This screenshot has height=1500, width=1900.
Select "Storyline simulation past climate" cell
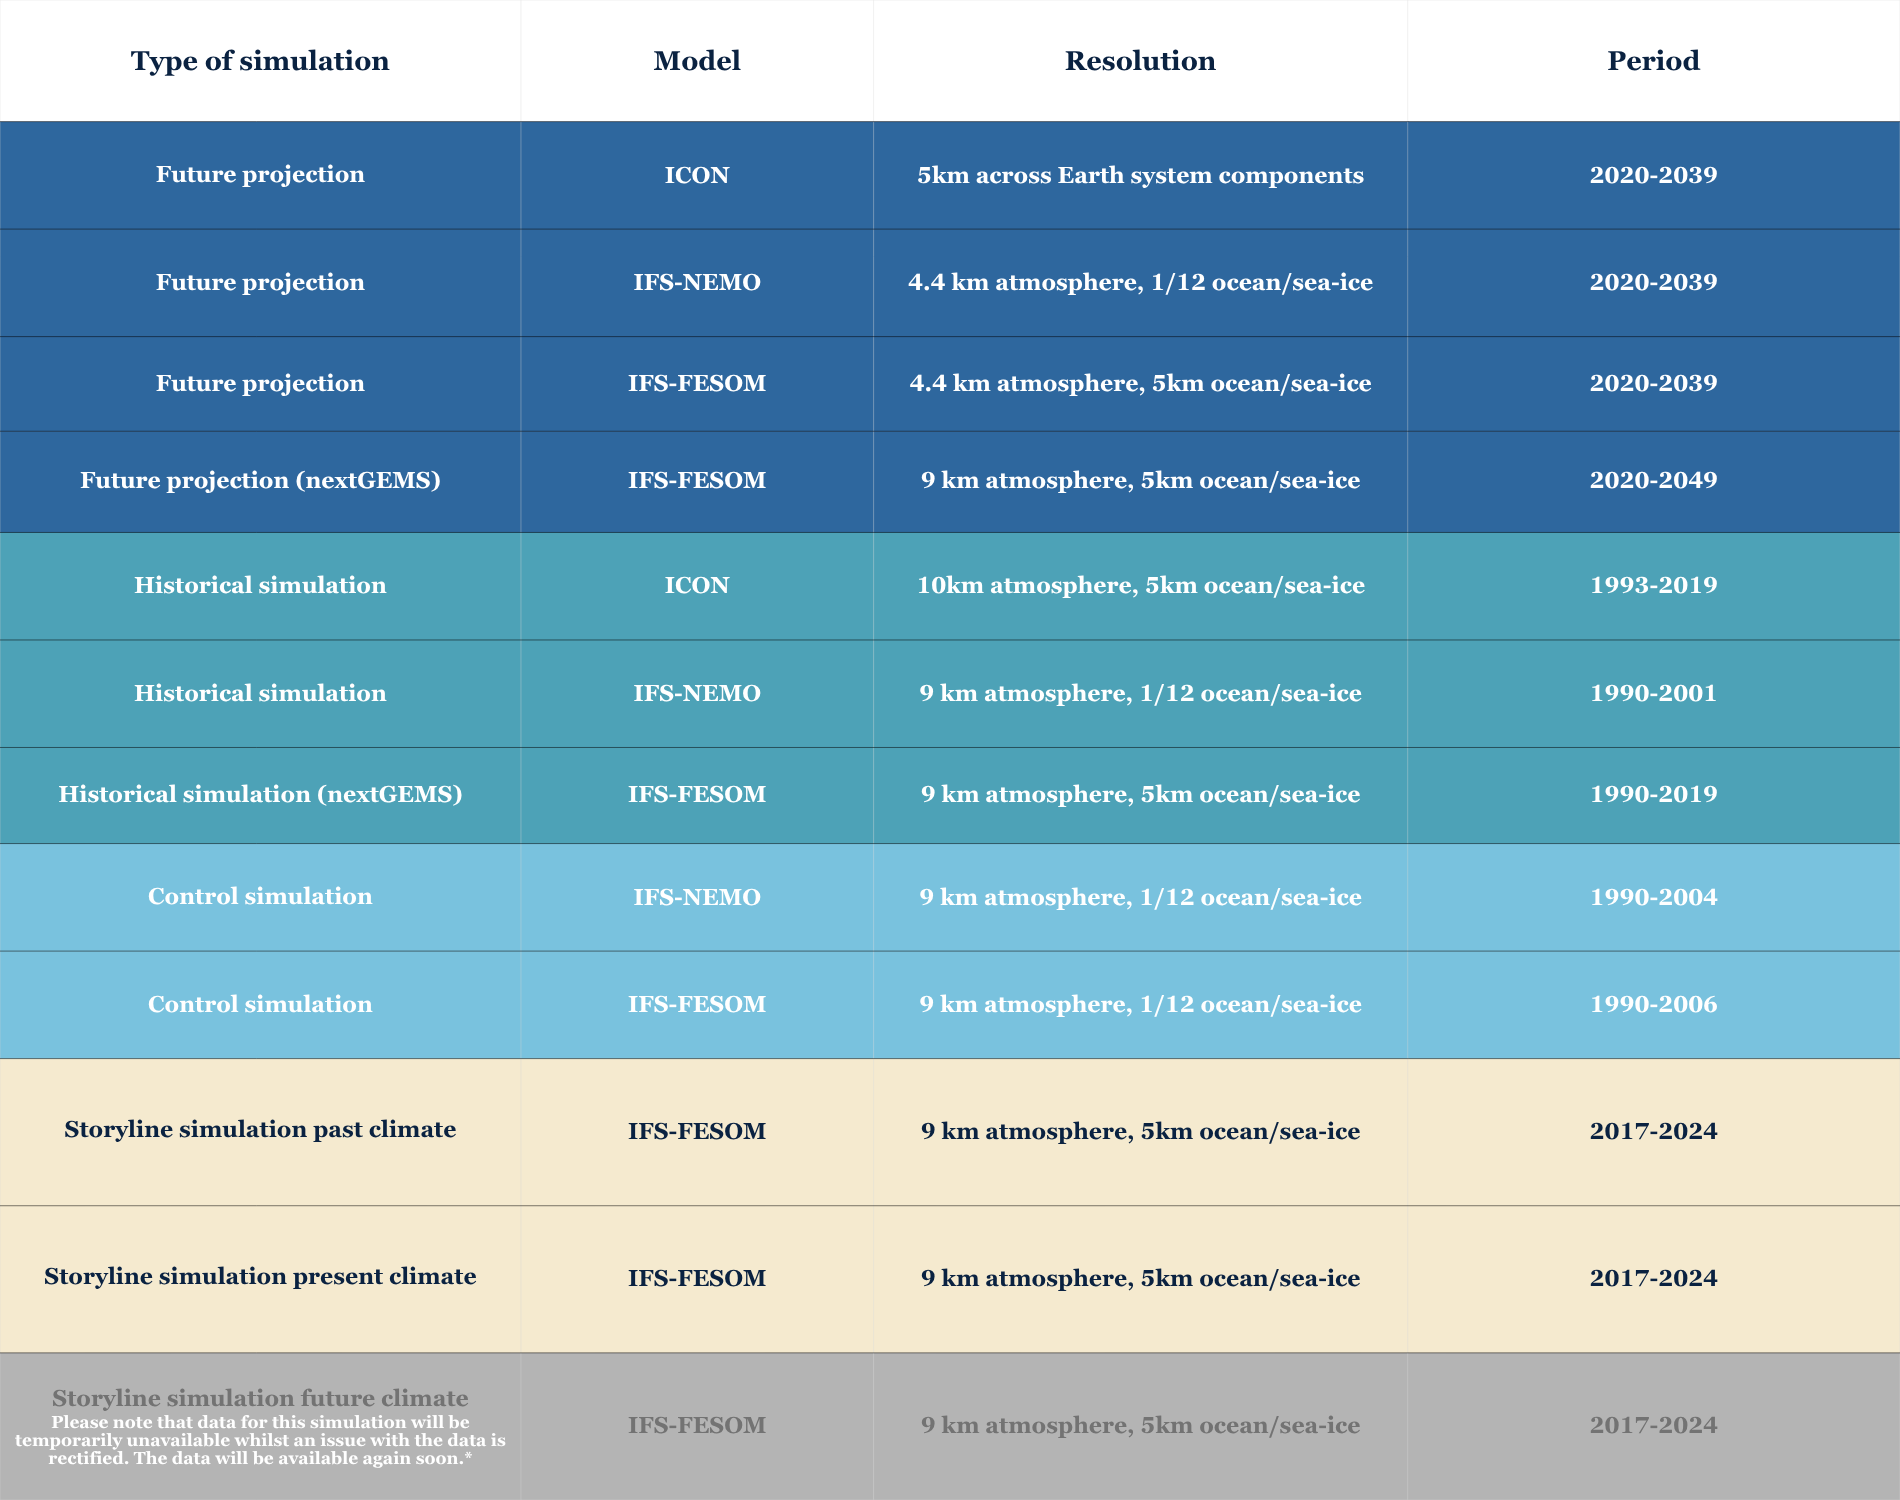pyautogui.click(x=260, y=1129)
